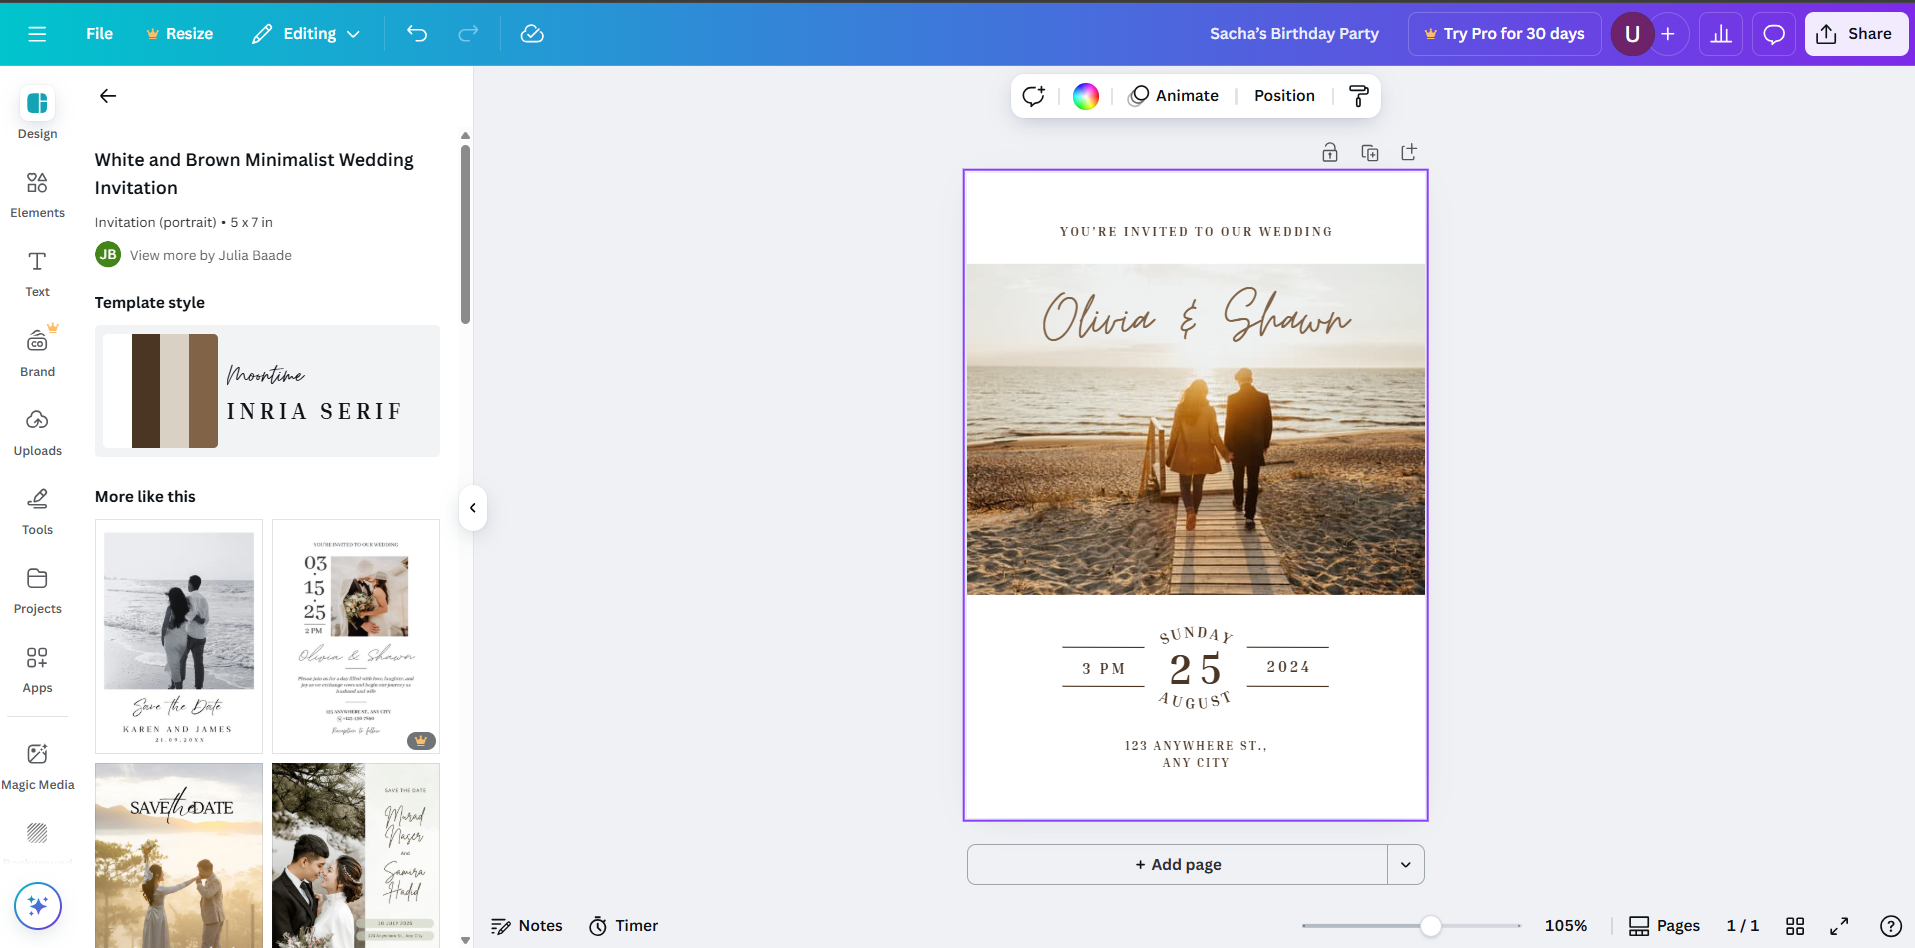Open the user account avatar

(x=1632, y=34)
